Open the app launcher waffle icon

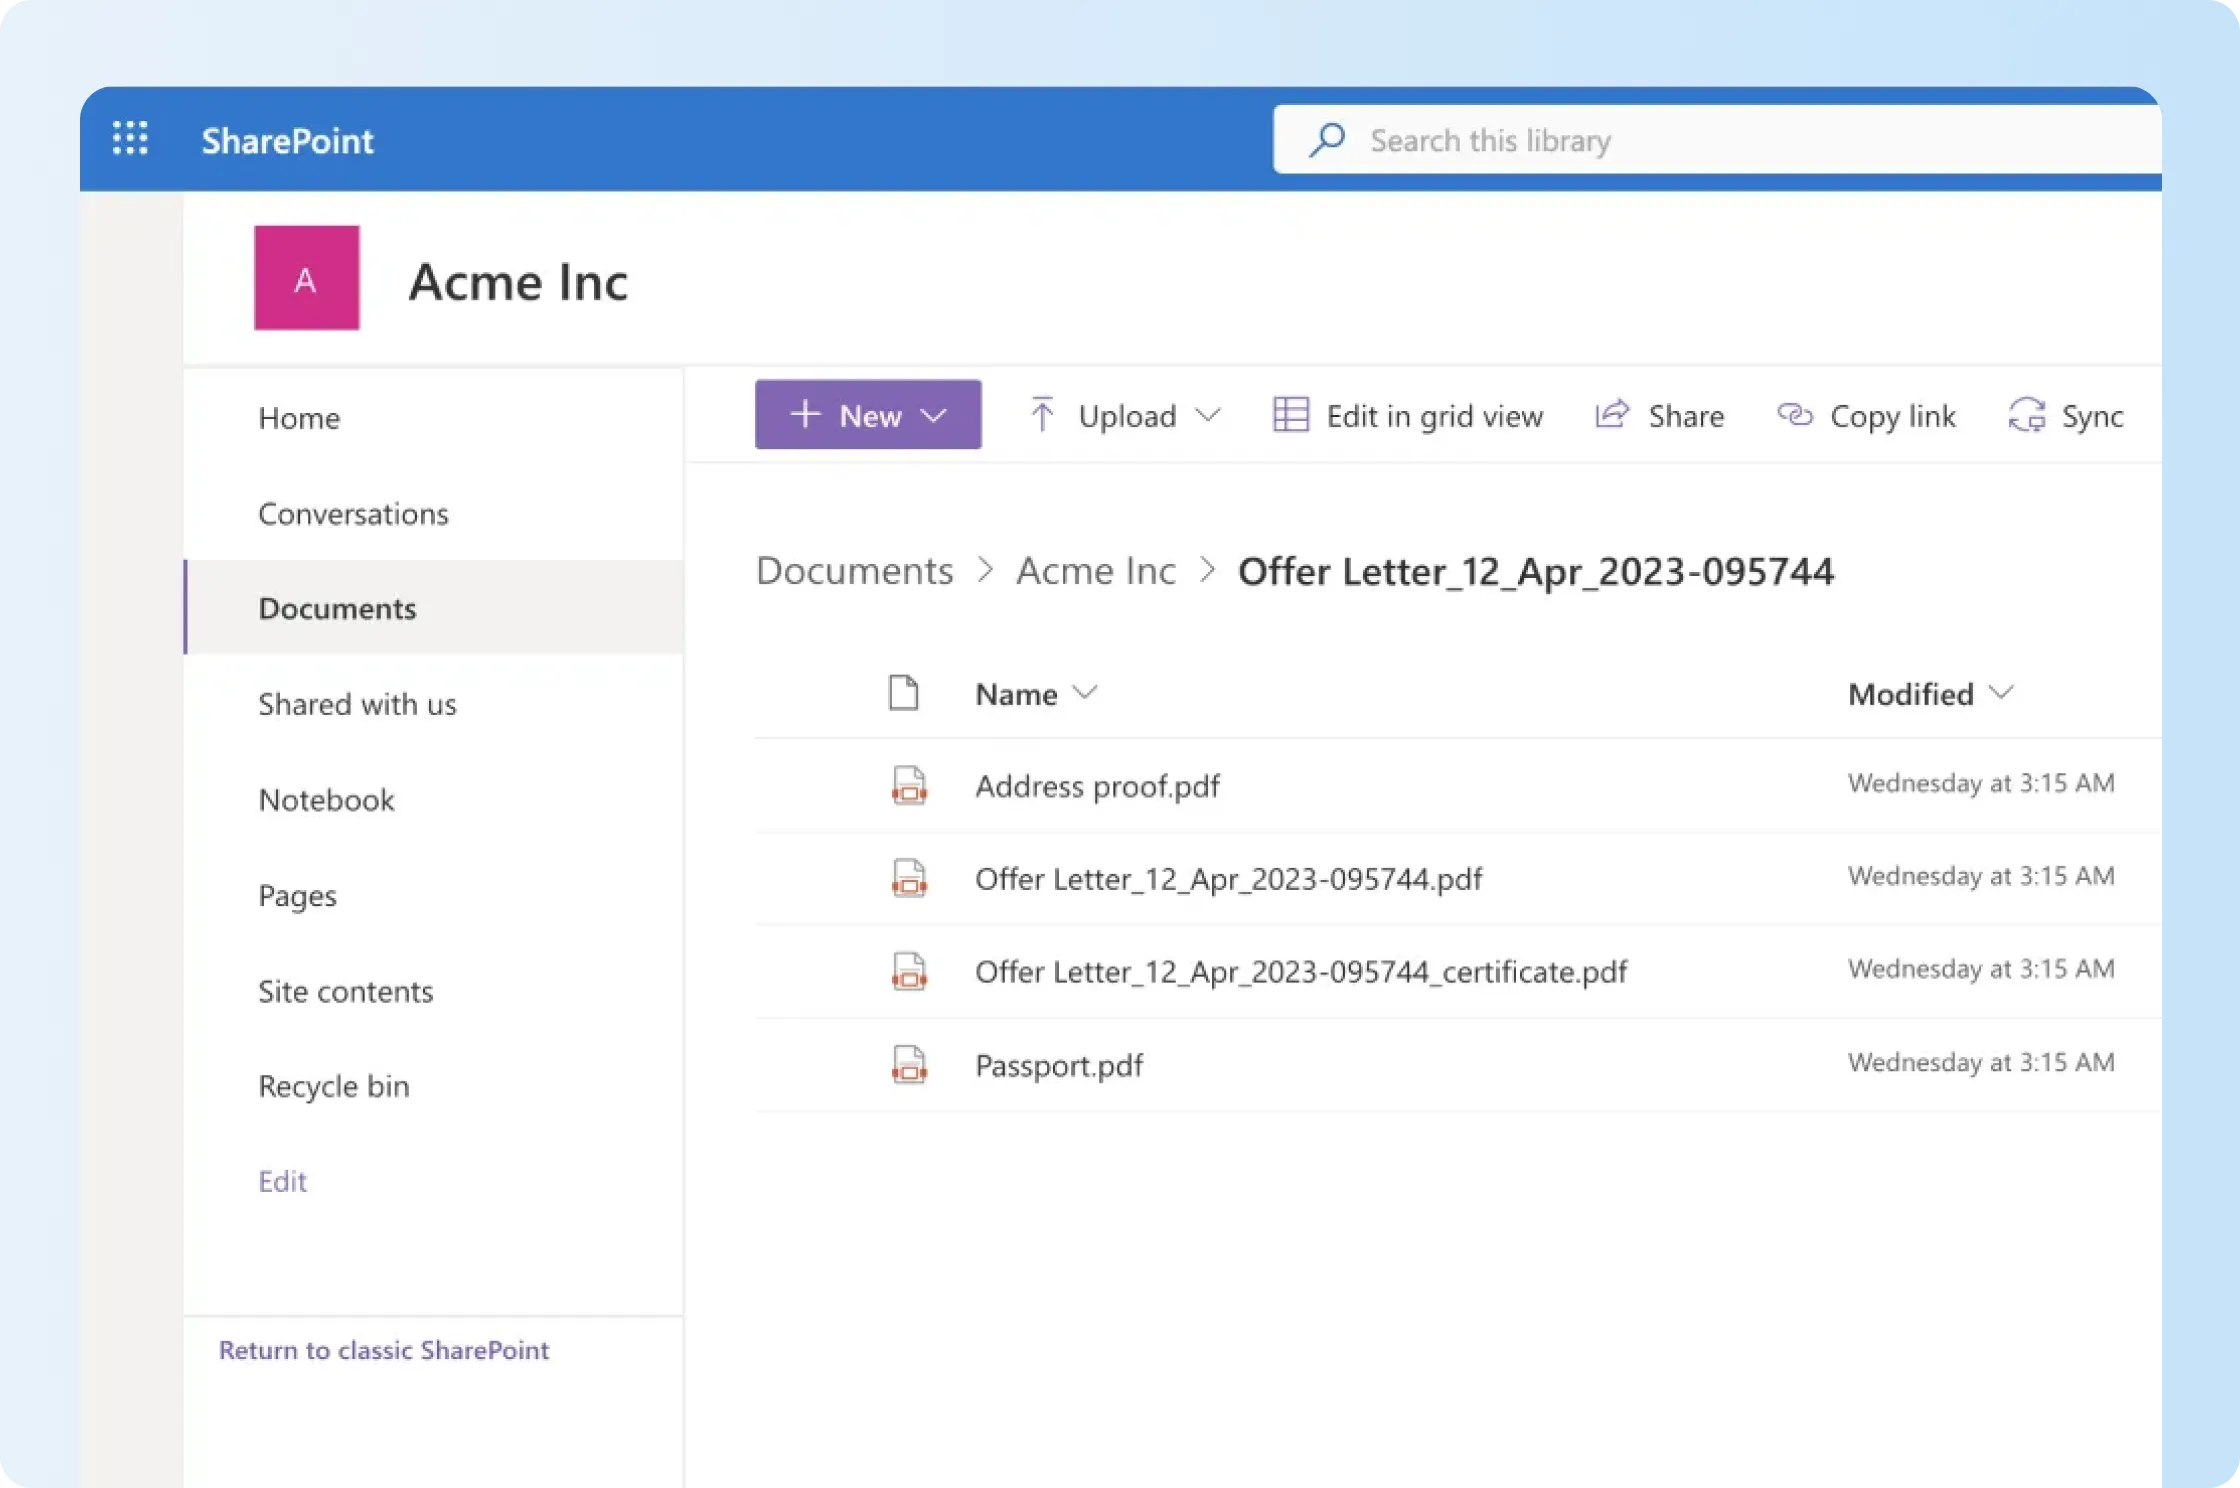130,138
